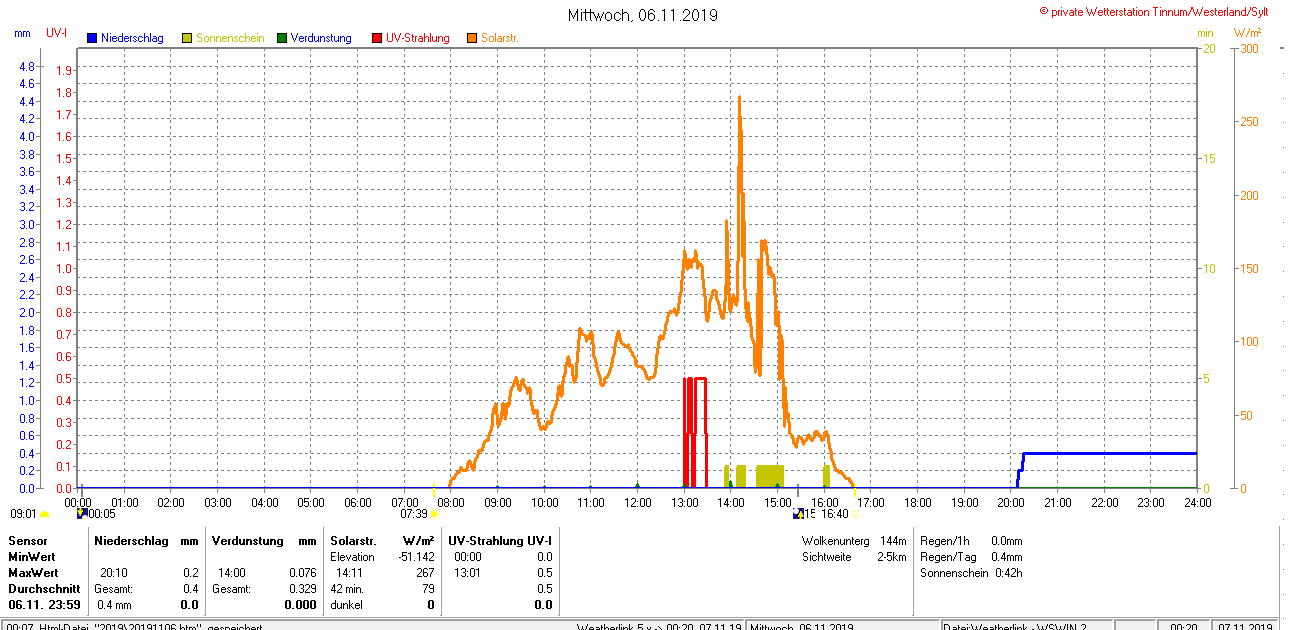Click the Sichtweite 2-5km entry
The image size is (1310, 630).
(x=854, y=557)
